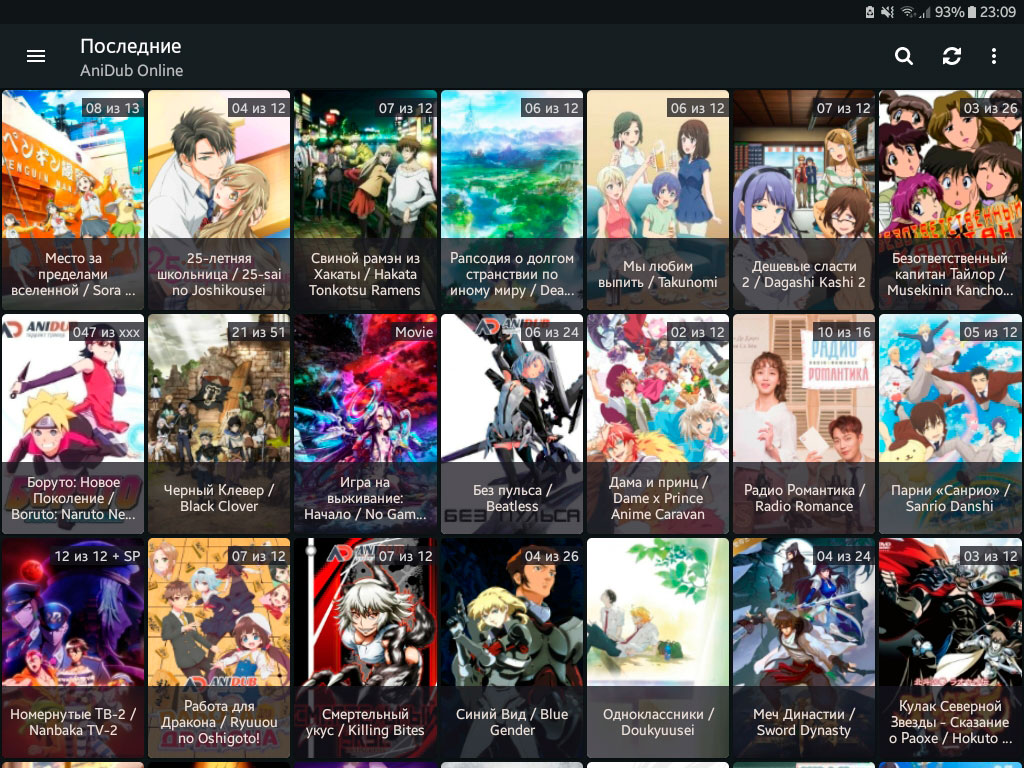The height and width of the screenshot is (768, 1024).
Task: Select the Hokuto 'Кулак Северной Звезды' card
Action: pos(950,648)
